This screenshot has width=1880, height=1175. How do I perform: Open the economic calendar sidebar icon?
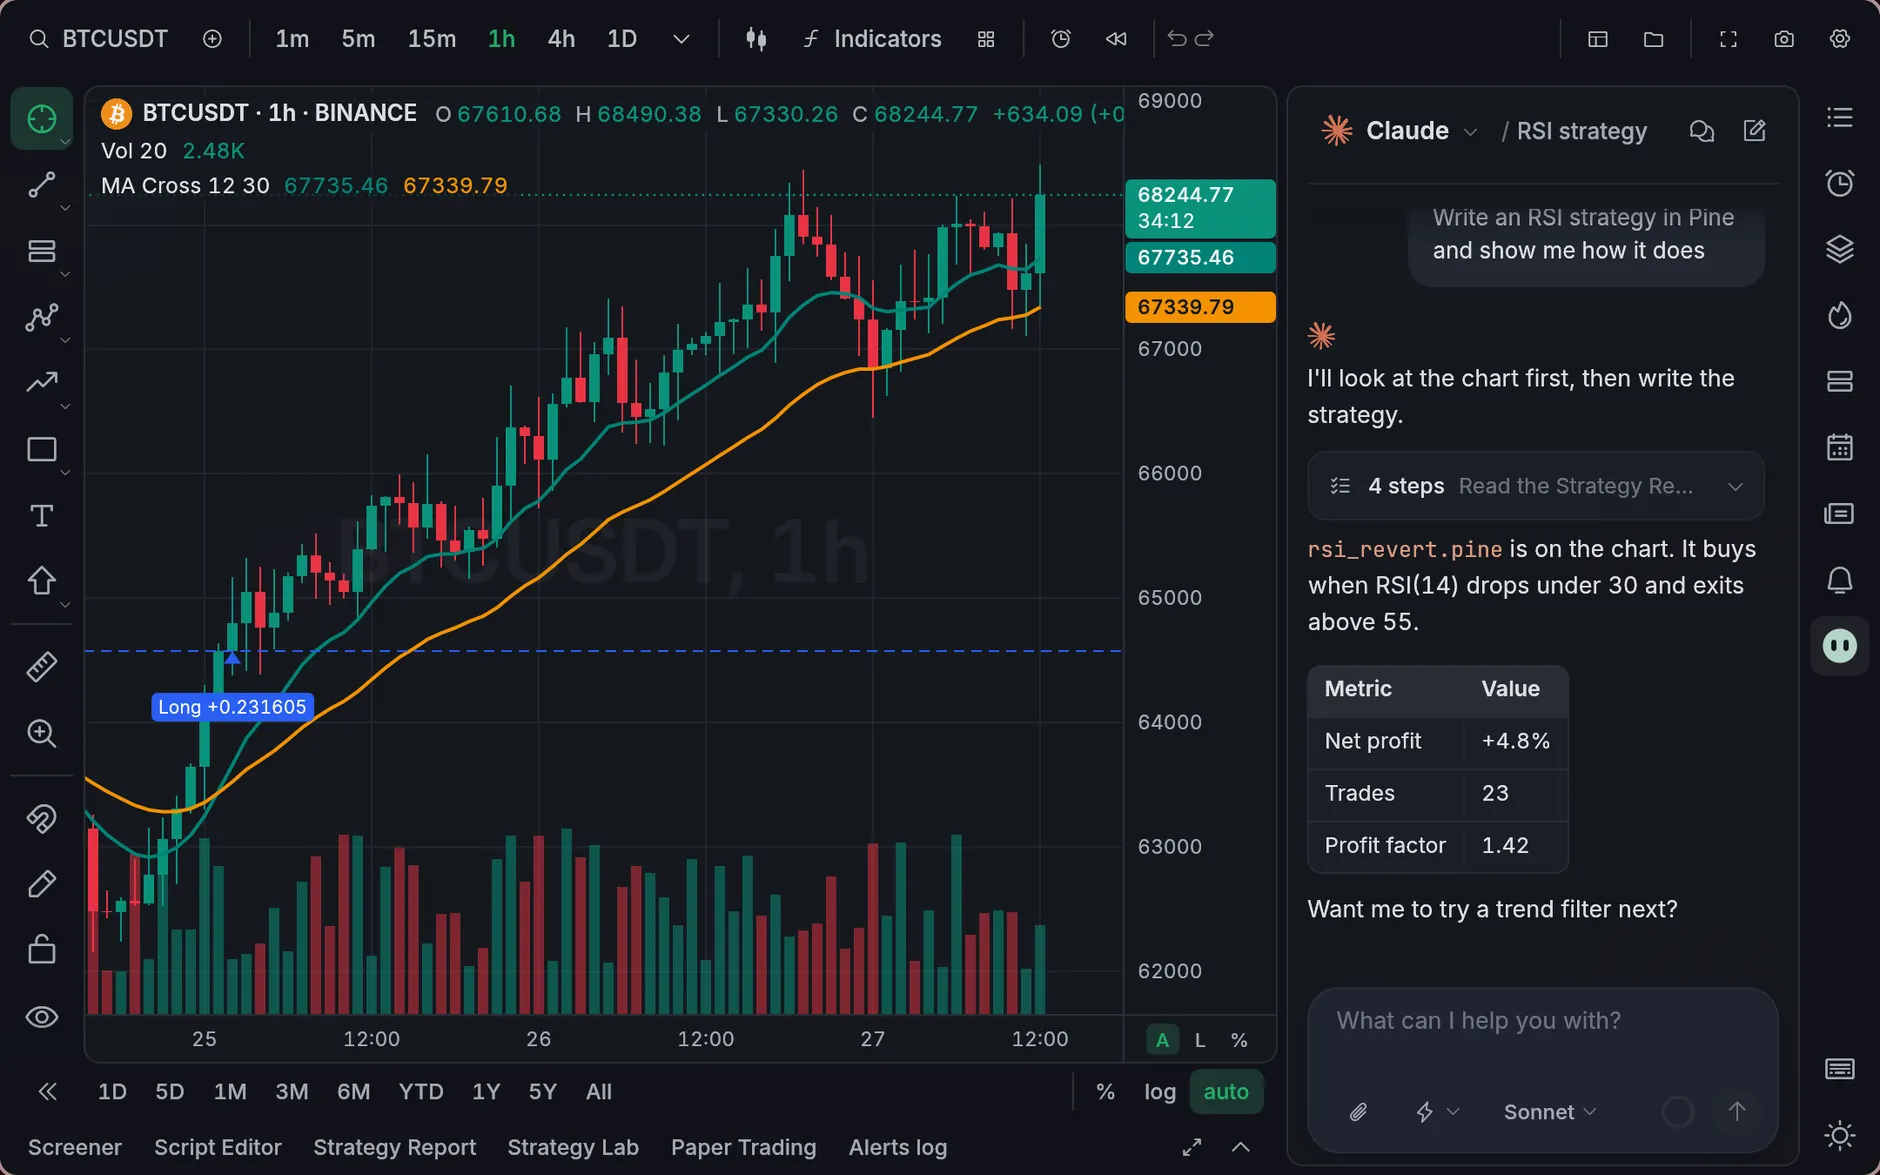(x=1840, y=447)
